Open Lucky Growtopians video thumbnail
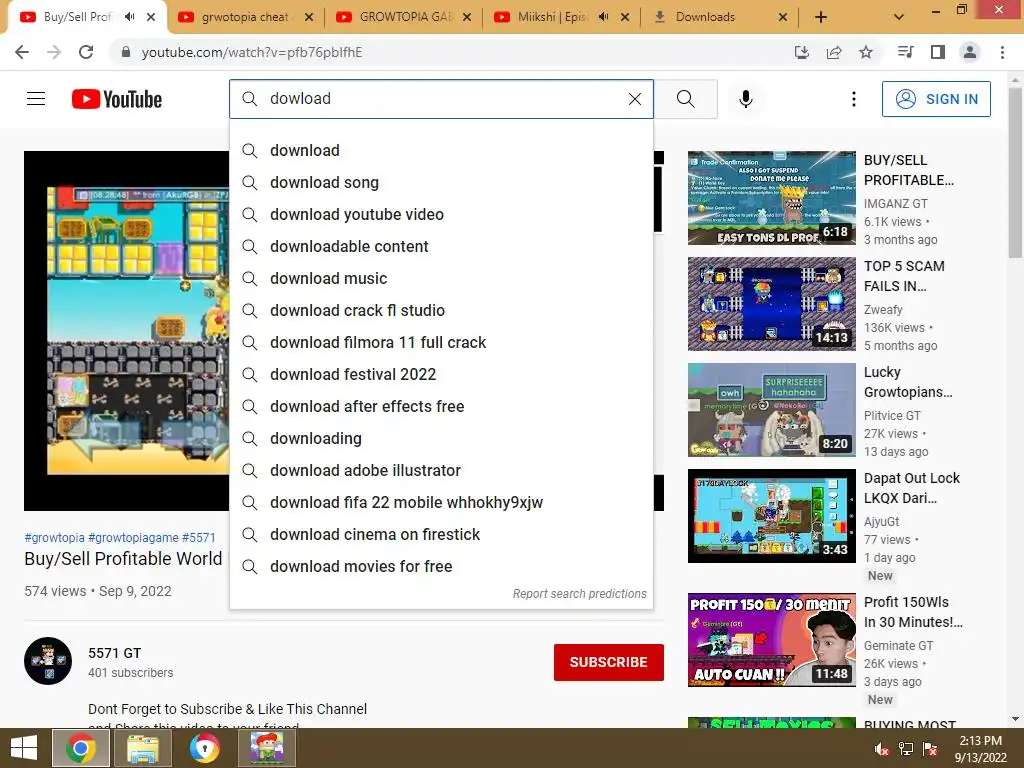The width and height of the screenshot is (1024, 768). [771, 409]
